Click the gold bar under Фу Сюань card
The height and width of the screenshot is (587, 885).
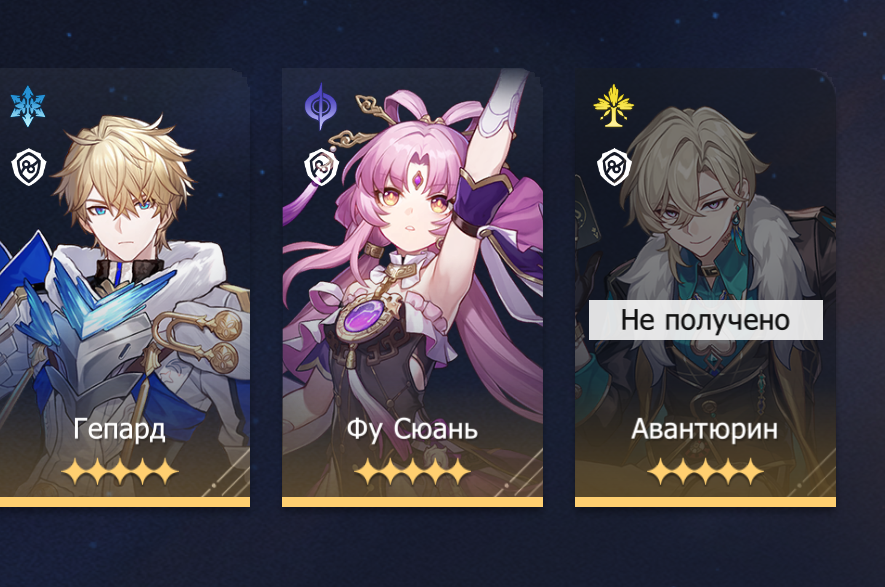(413, 502)
